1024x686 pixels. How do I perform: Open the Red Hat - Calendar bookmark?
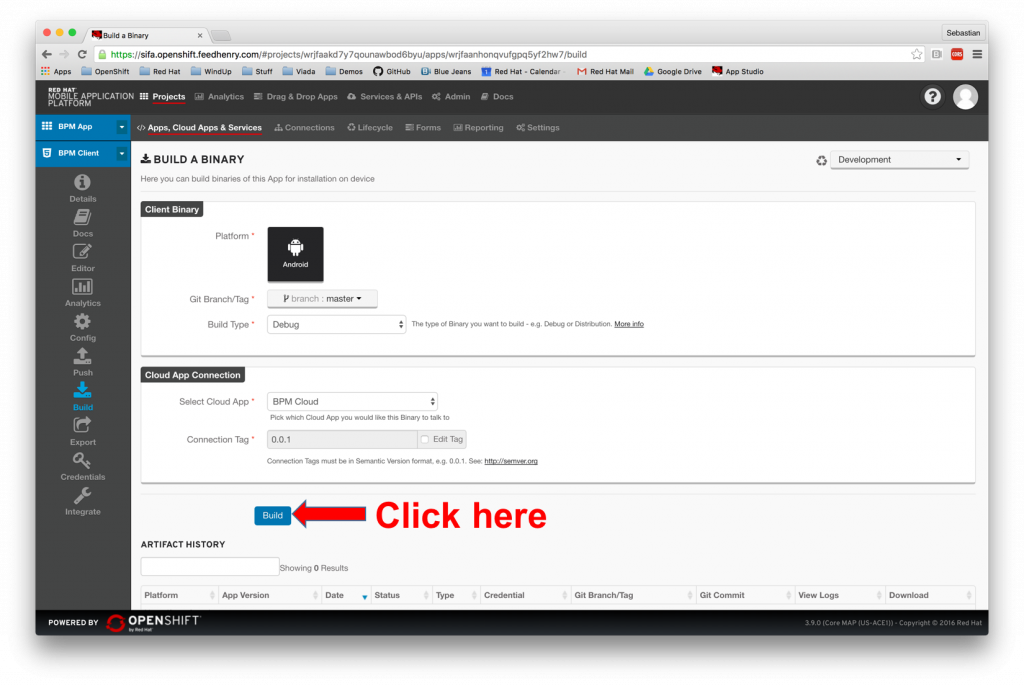pos(521,71)
